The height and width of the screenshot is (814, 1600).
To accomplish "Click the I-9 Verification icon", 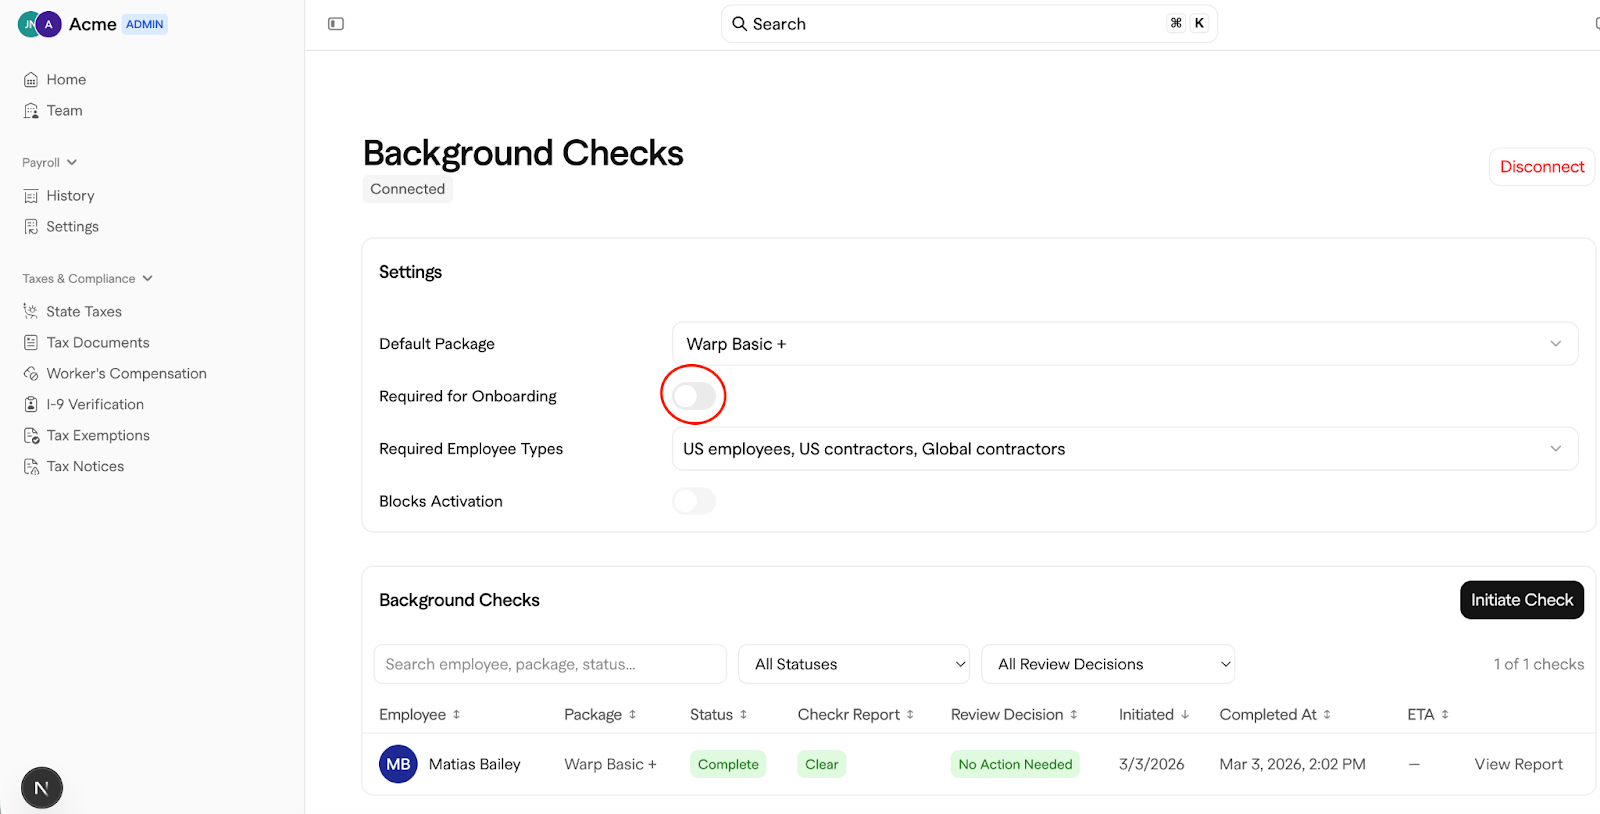I will (31, 405).
